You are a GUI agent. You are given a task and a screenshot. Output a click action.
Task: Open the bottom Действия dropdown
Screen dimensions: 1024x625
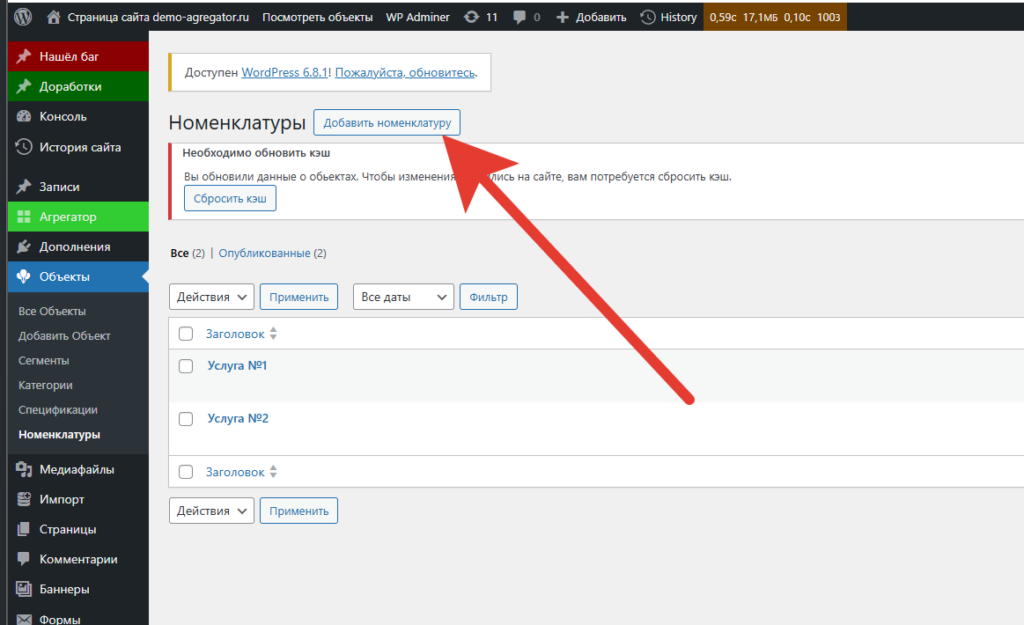(x=212, y=511)
